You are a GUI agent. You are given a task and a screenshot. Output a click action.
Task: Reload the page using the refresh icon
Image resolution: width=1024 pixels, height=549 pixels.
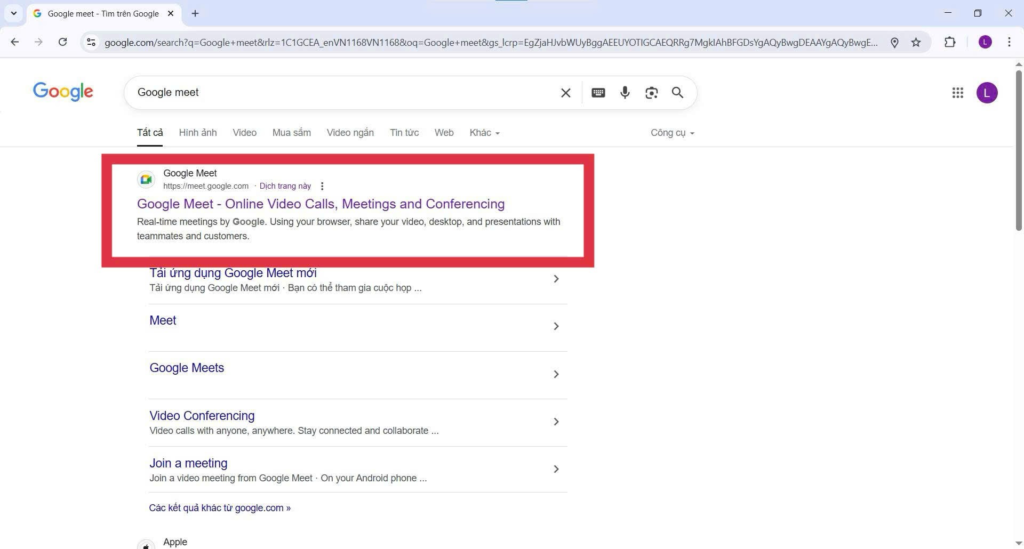click(63, 42)
